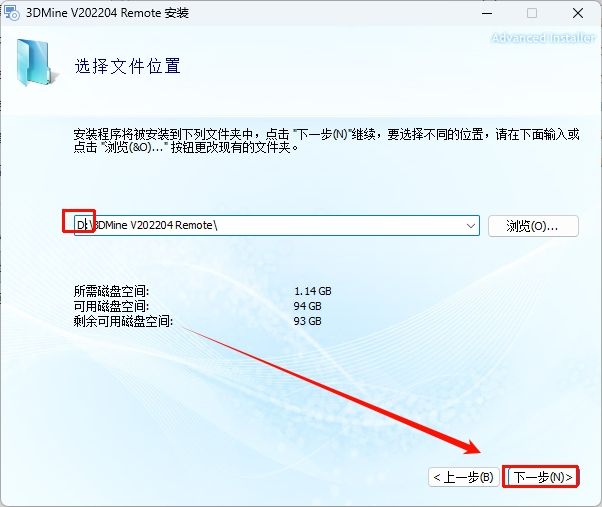Click the 剩余可用磁盘空间 label
602x507 pixels.
pos(123,321)
